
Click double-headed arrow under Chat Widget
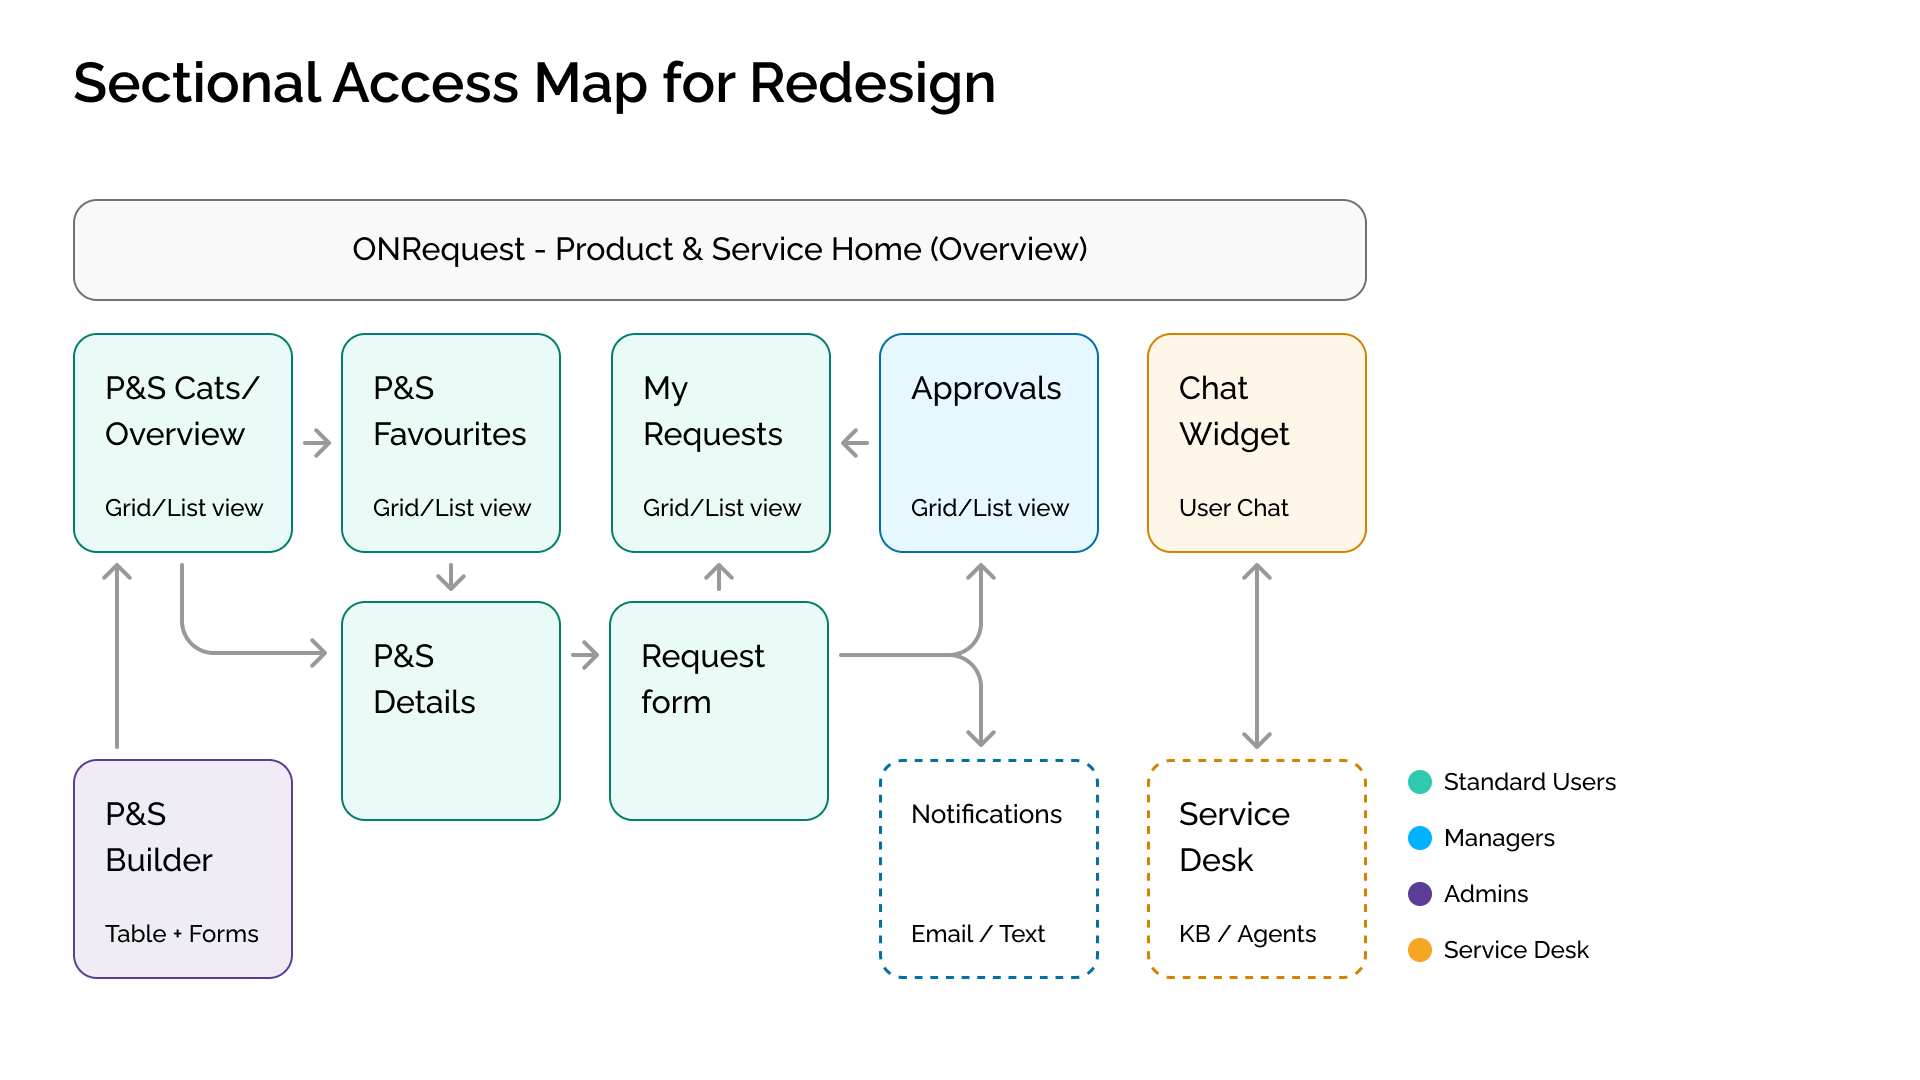click(x=1256, y=655)
